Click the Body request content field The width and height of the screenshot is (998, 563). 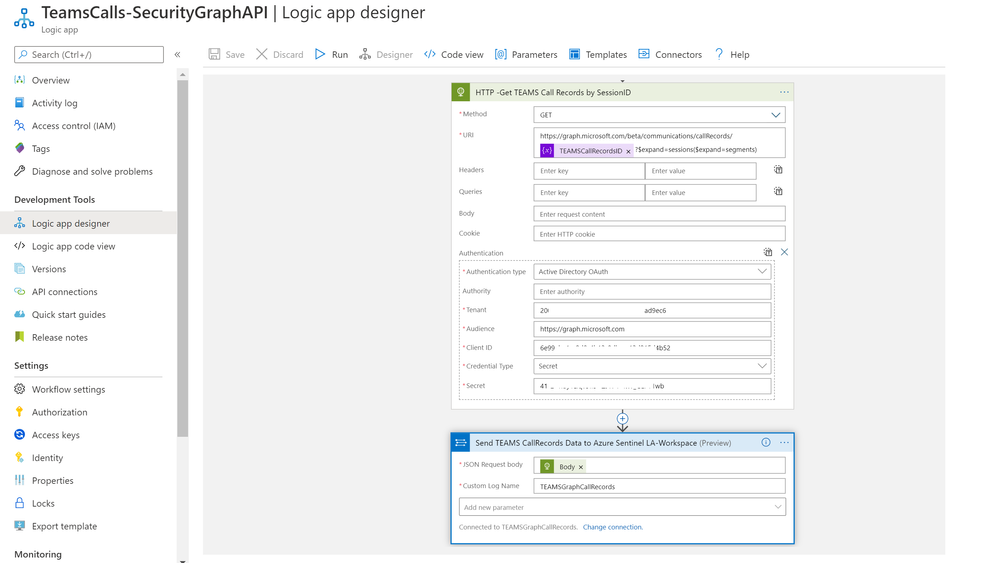pos(659,214)
